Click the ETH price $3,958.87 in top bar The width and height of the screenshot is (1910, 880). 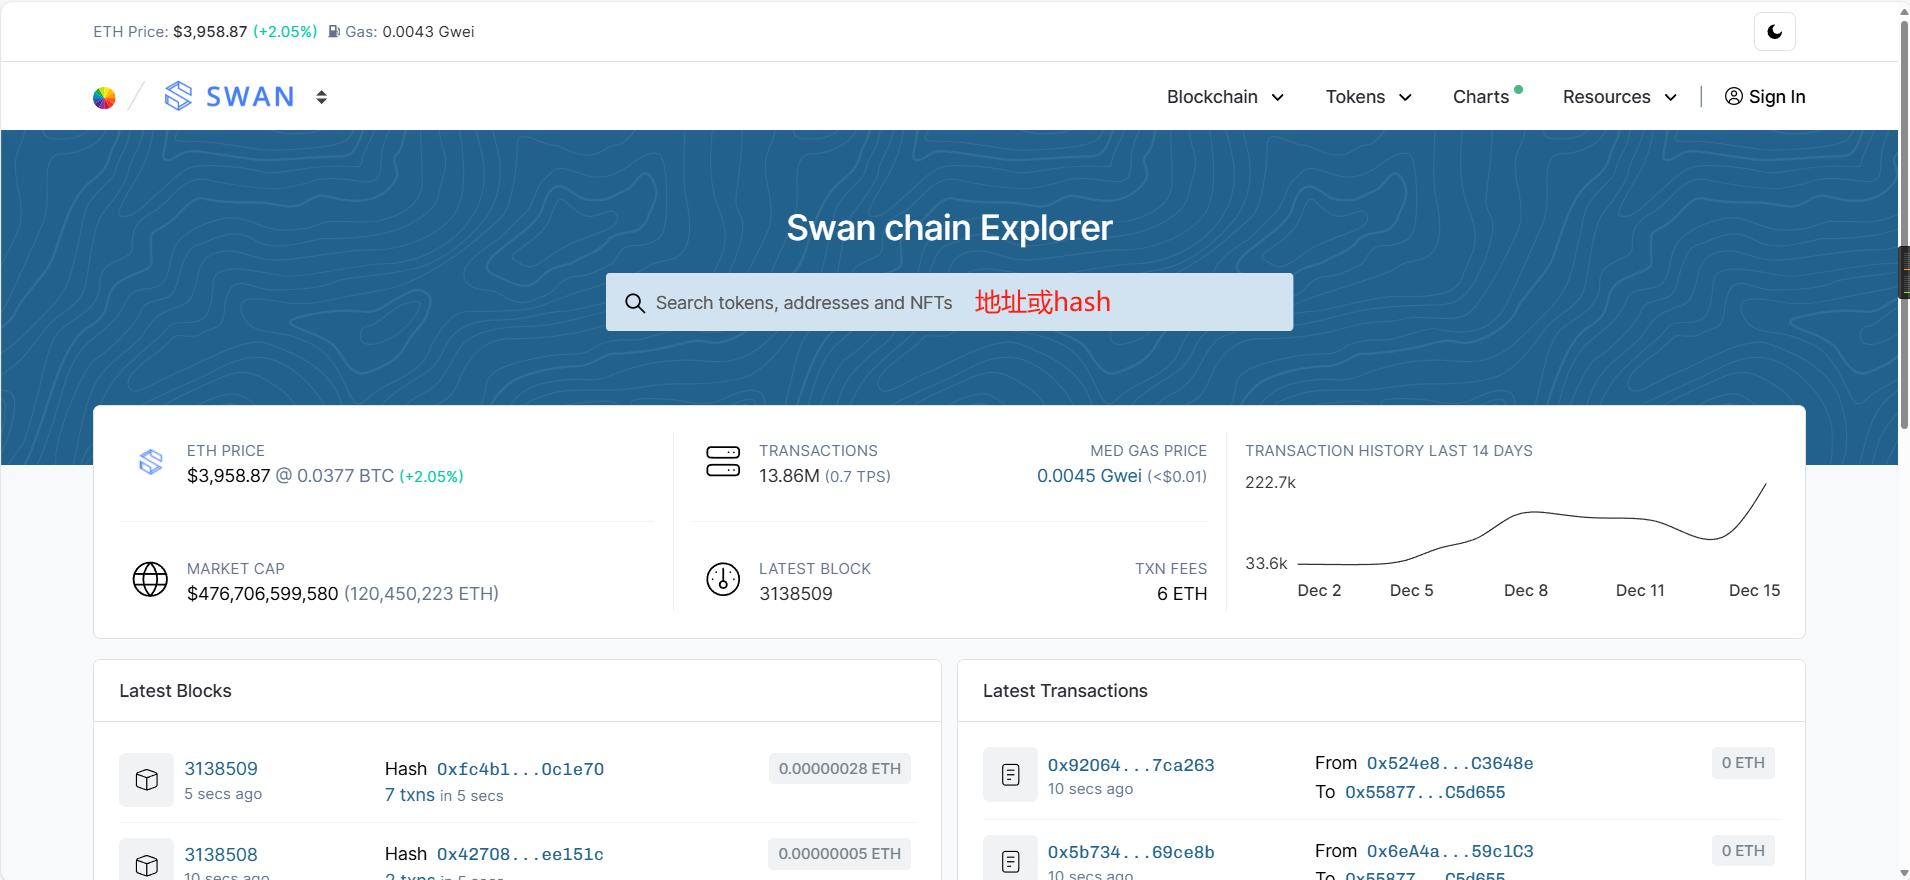coord(210,32)
